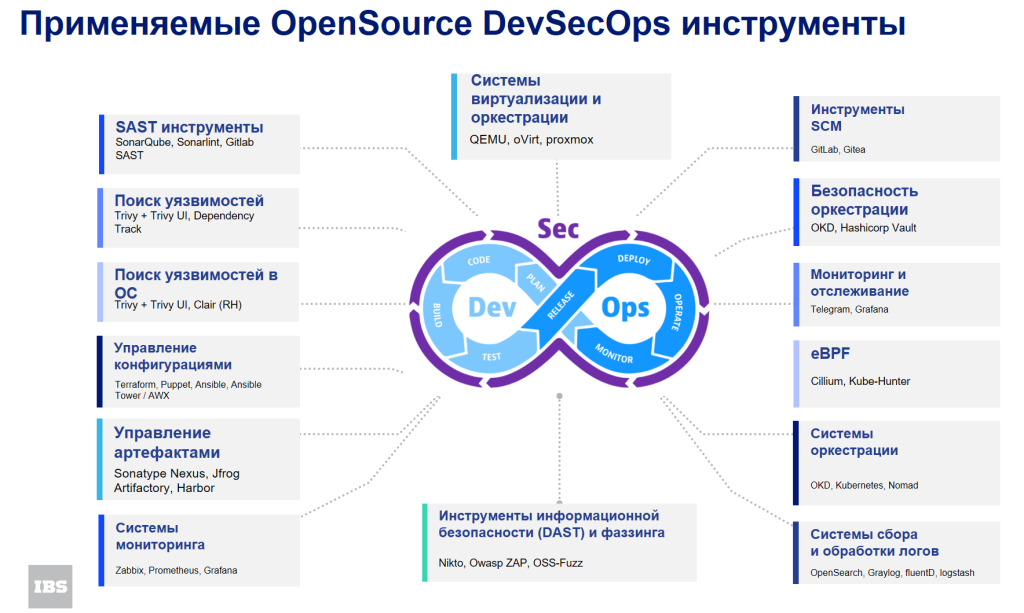Click the 'Trivy + Trivy UI, Clair (RH)' text
The height and width of the screenshot is (613, 1024).
[178, 305]
